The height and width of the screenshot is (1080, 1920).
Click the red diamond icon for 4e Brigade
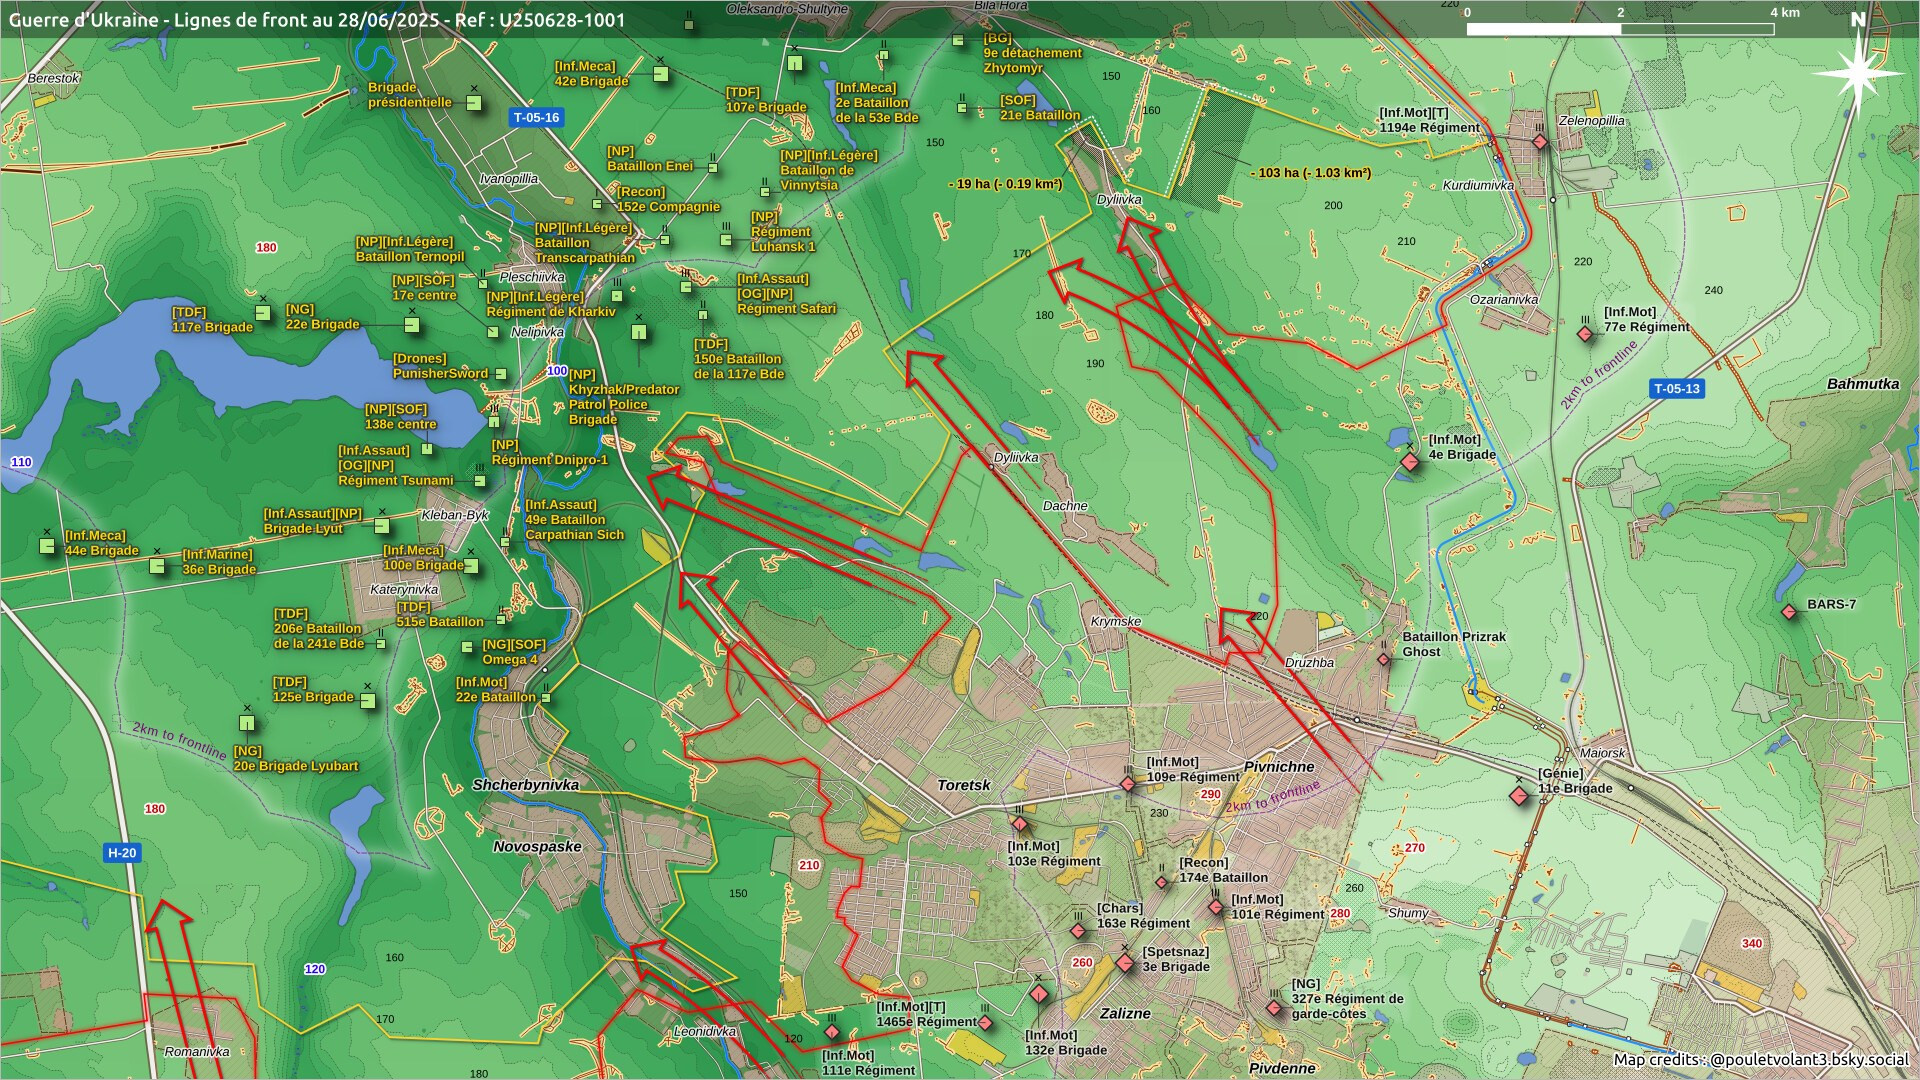pos(1410,462)
